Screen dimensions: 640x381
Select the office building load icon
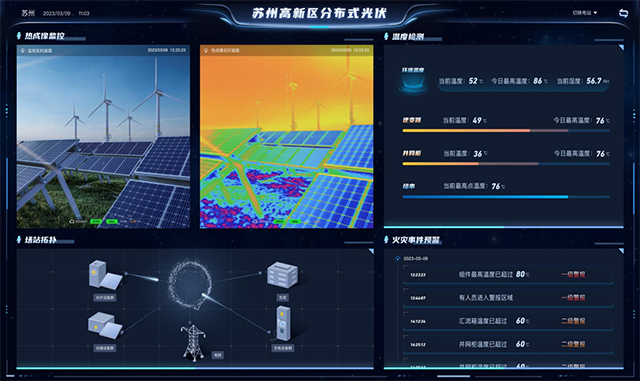click(x=282, y=276)
